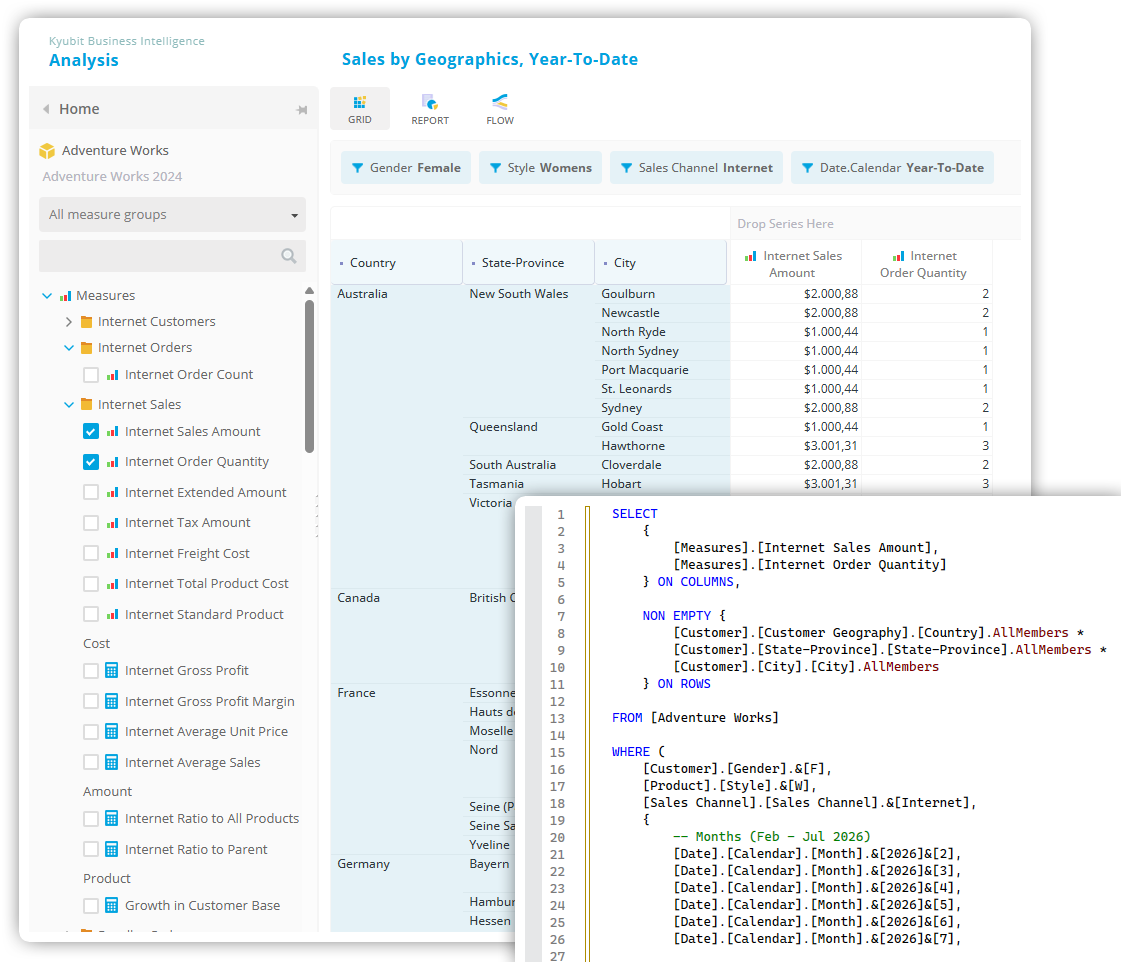The height and width of the screenshot is (962, 1121).
Task: Open the Date.Calendar Year-To-Date filter
Action: click(892, 168)
